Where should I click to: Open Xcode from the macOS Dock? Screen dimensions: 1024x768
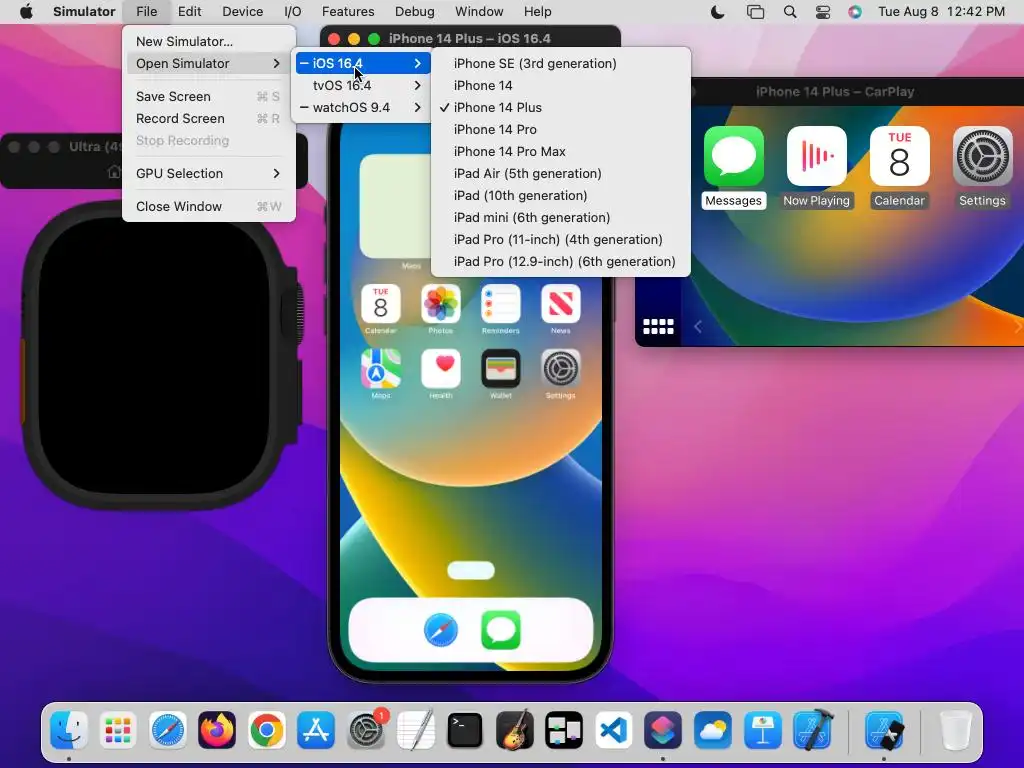tap(812, 730)
